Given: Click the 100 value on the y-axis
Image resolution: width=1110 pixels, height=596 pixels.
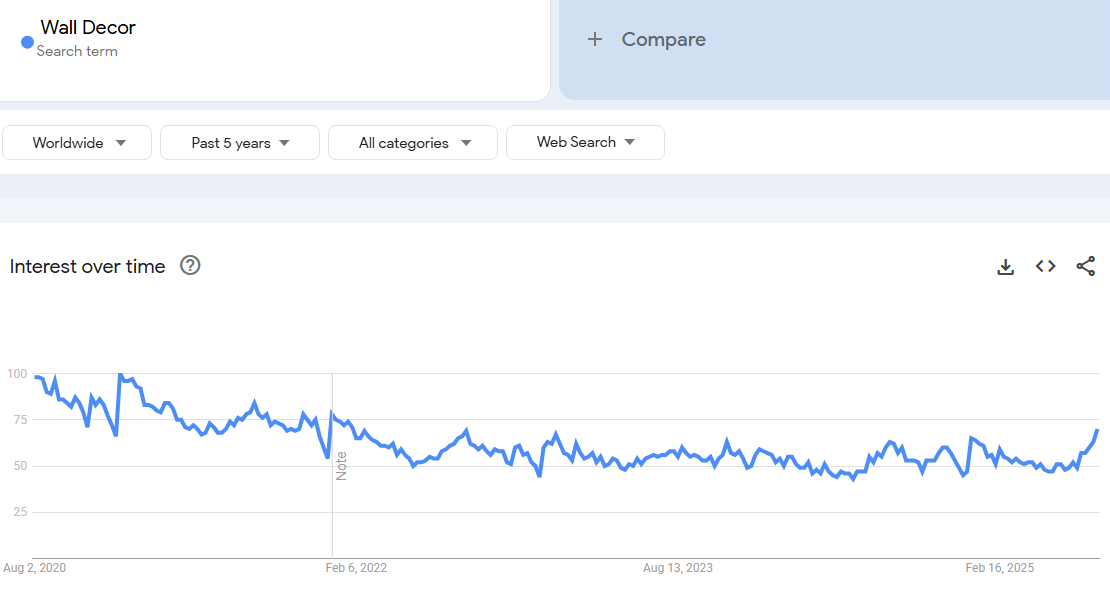Looking at the screenshot, I should [x=17, y=374].
